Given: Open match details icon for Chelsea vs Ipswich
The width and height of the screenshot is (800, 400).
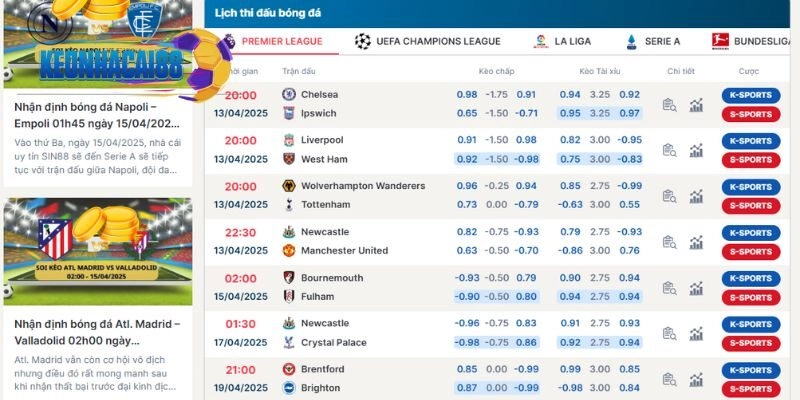Looking at the screenshot, I should [x=670, y=105].
